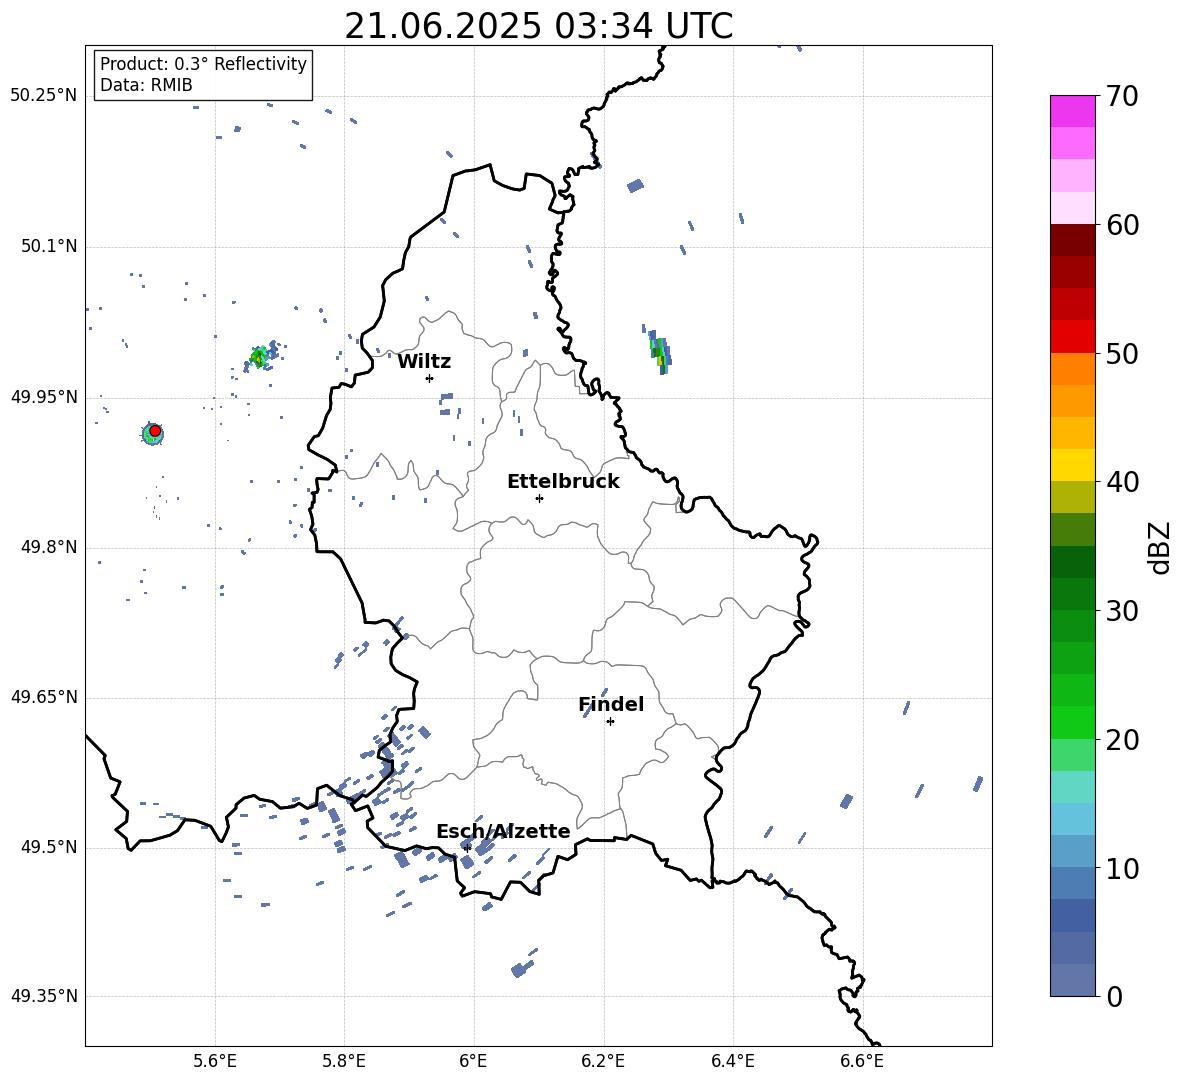Click the green-yellow echo cell east of Wiltz
Image resolution: width=1184 pixels, height=1081 pixels.
[661, 353]
